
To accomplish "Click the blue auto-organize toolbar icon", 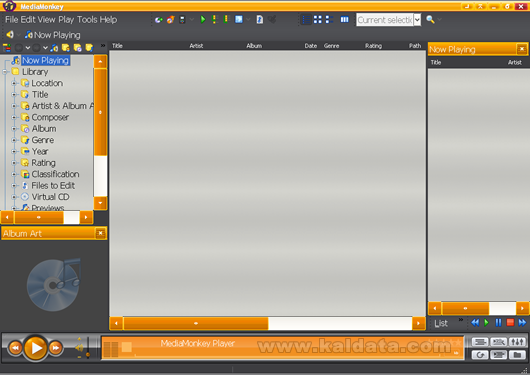I will point(239,20).
